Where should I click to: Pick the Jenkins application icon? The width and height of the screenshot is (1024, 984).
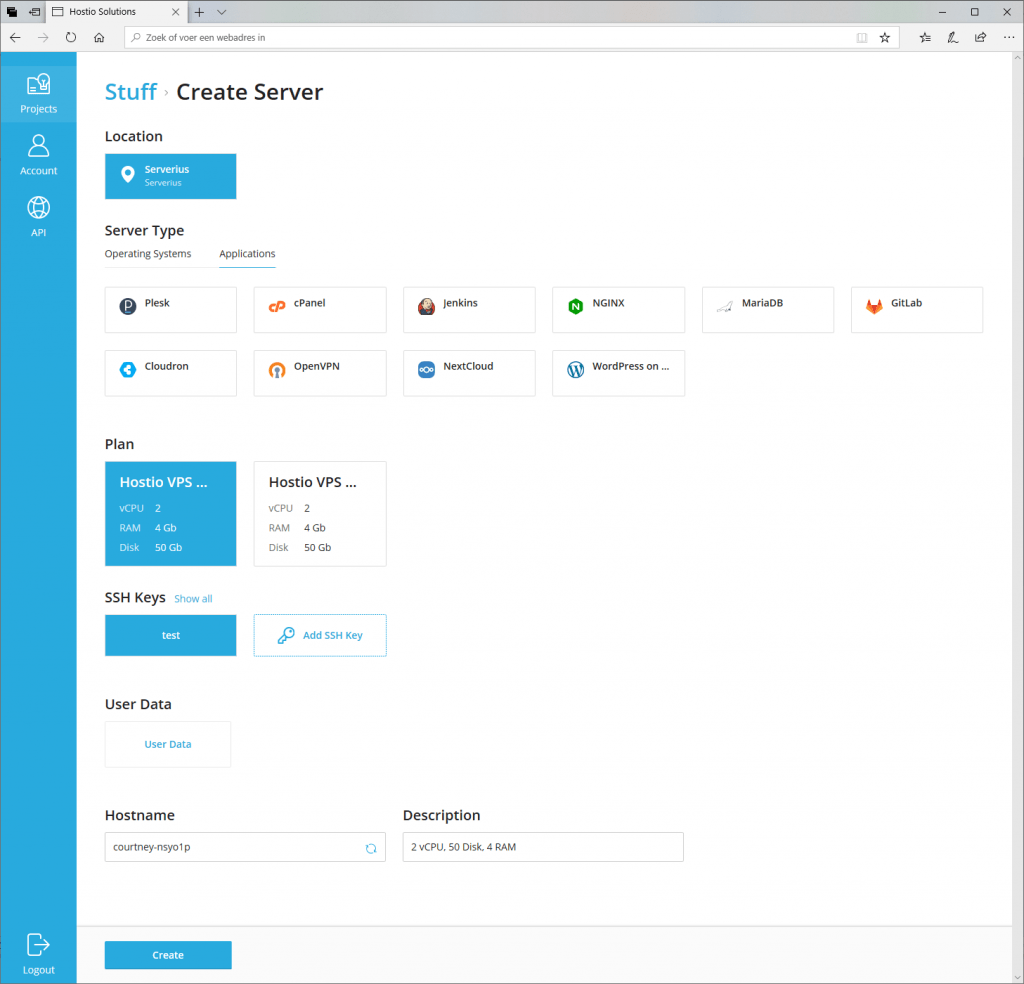pyautogui.click(x=426, y=306)
